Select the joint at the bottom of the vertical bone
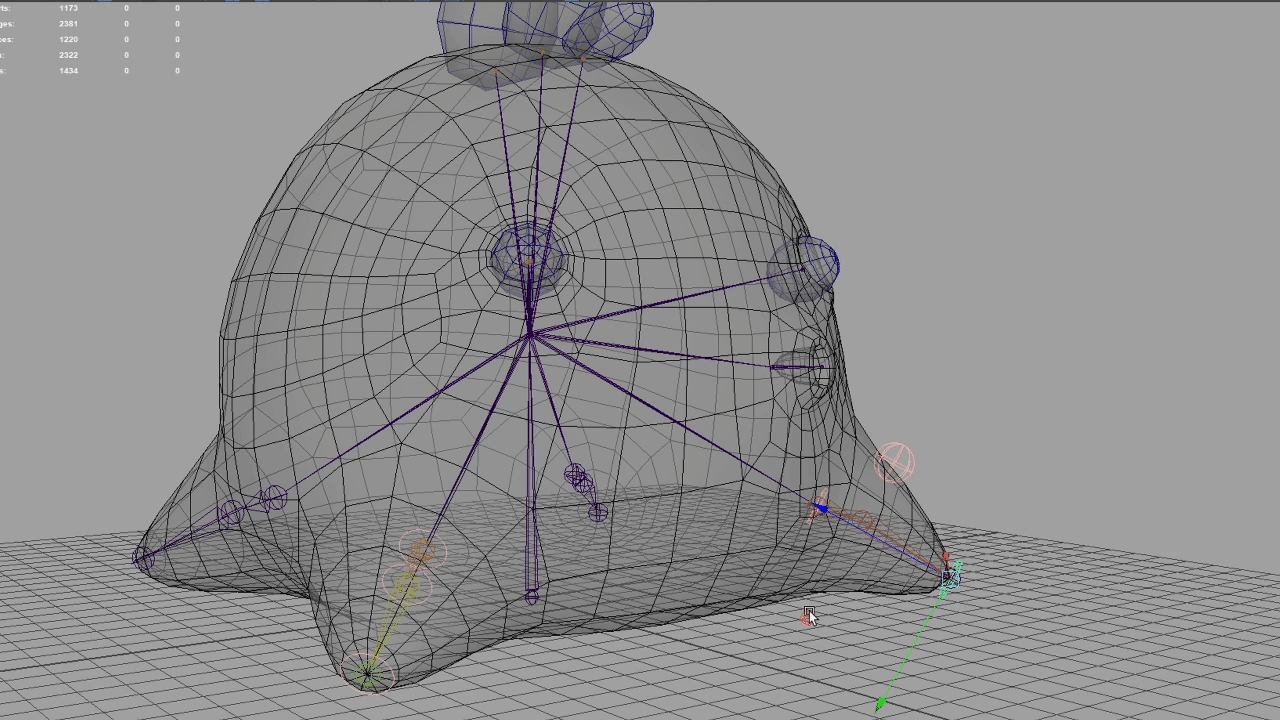Image resolution: width=1280 pixels, height=720 pixels. pos(531,597)
